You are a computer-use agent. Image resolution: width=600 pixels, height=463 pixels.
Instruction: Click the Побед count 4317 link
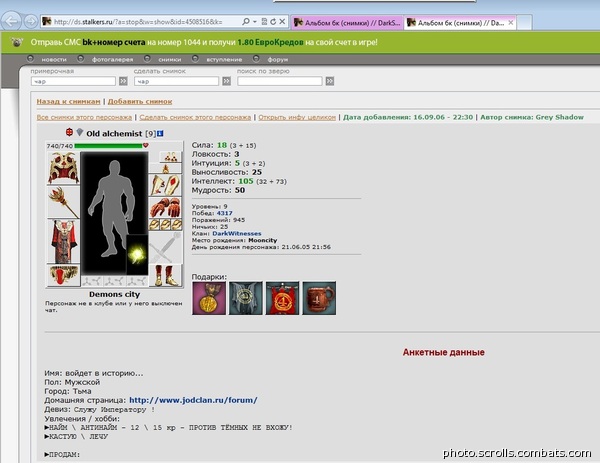pyautogui.click(x=224, y=213)
